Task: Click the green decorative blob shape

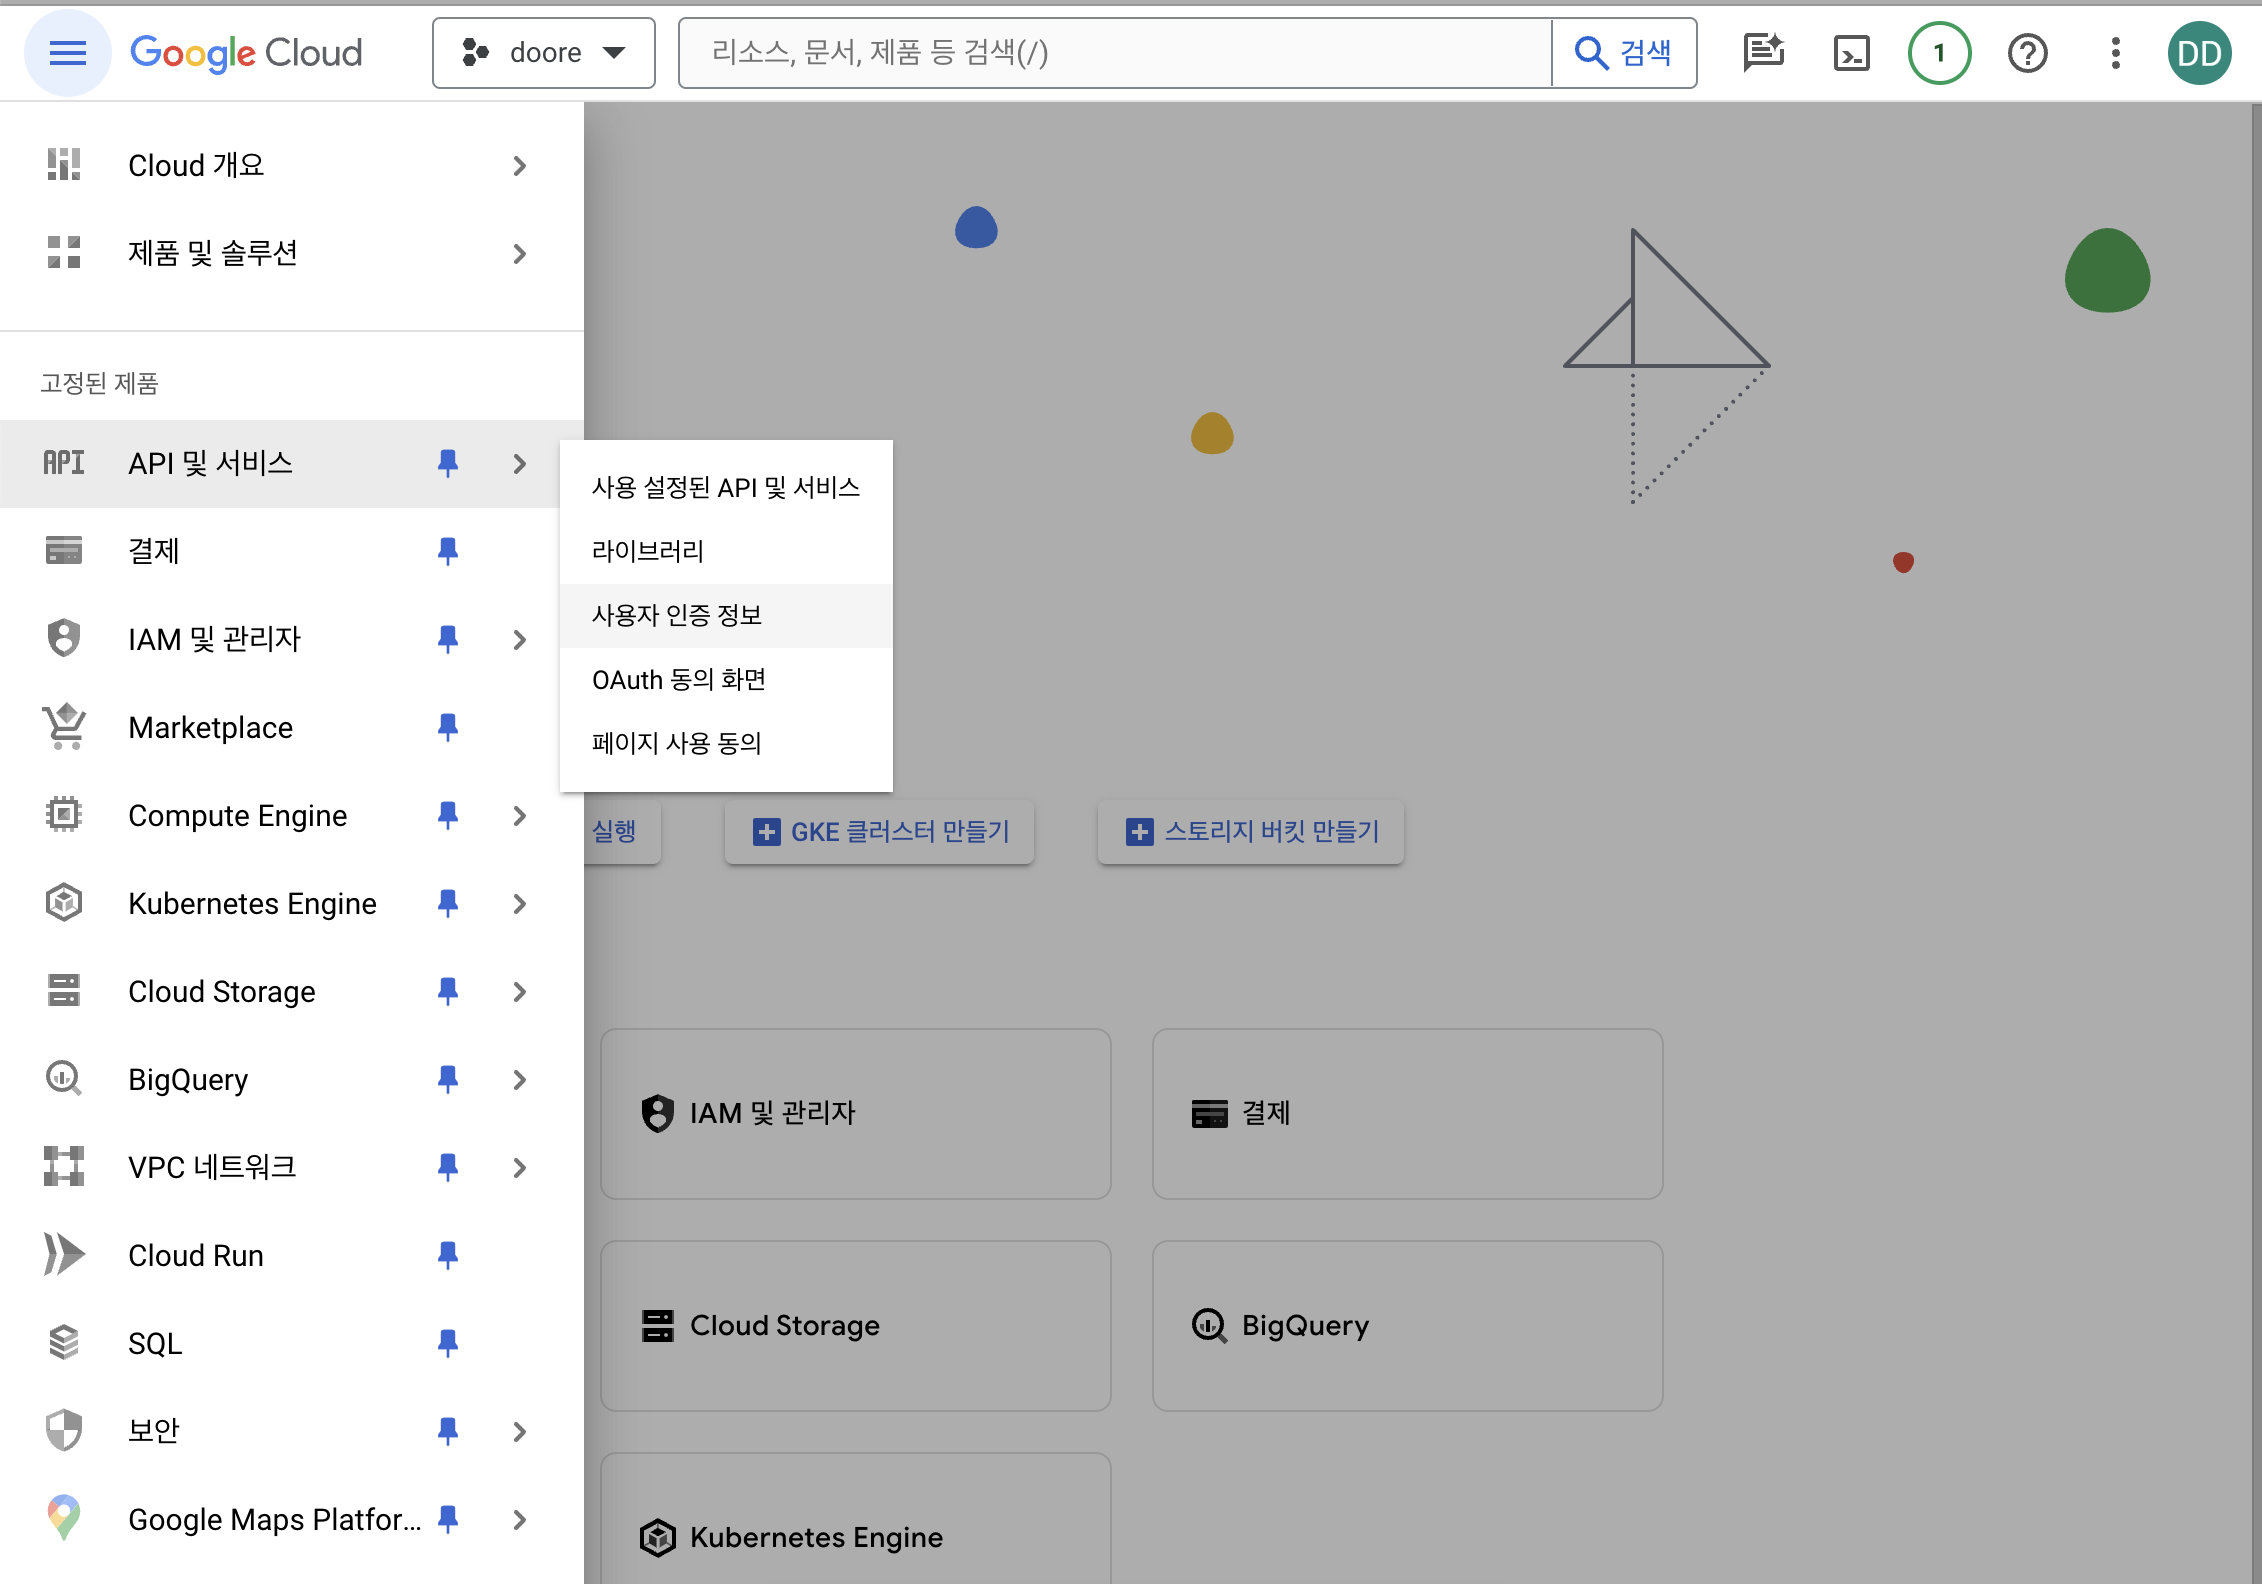Action: (x=2107, y=272)
